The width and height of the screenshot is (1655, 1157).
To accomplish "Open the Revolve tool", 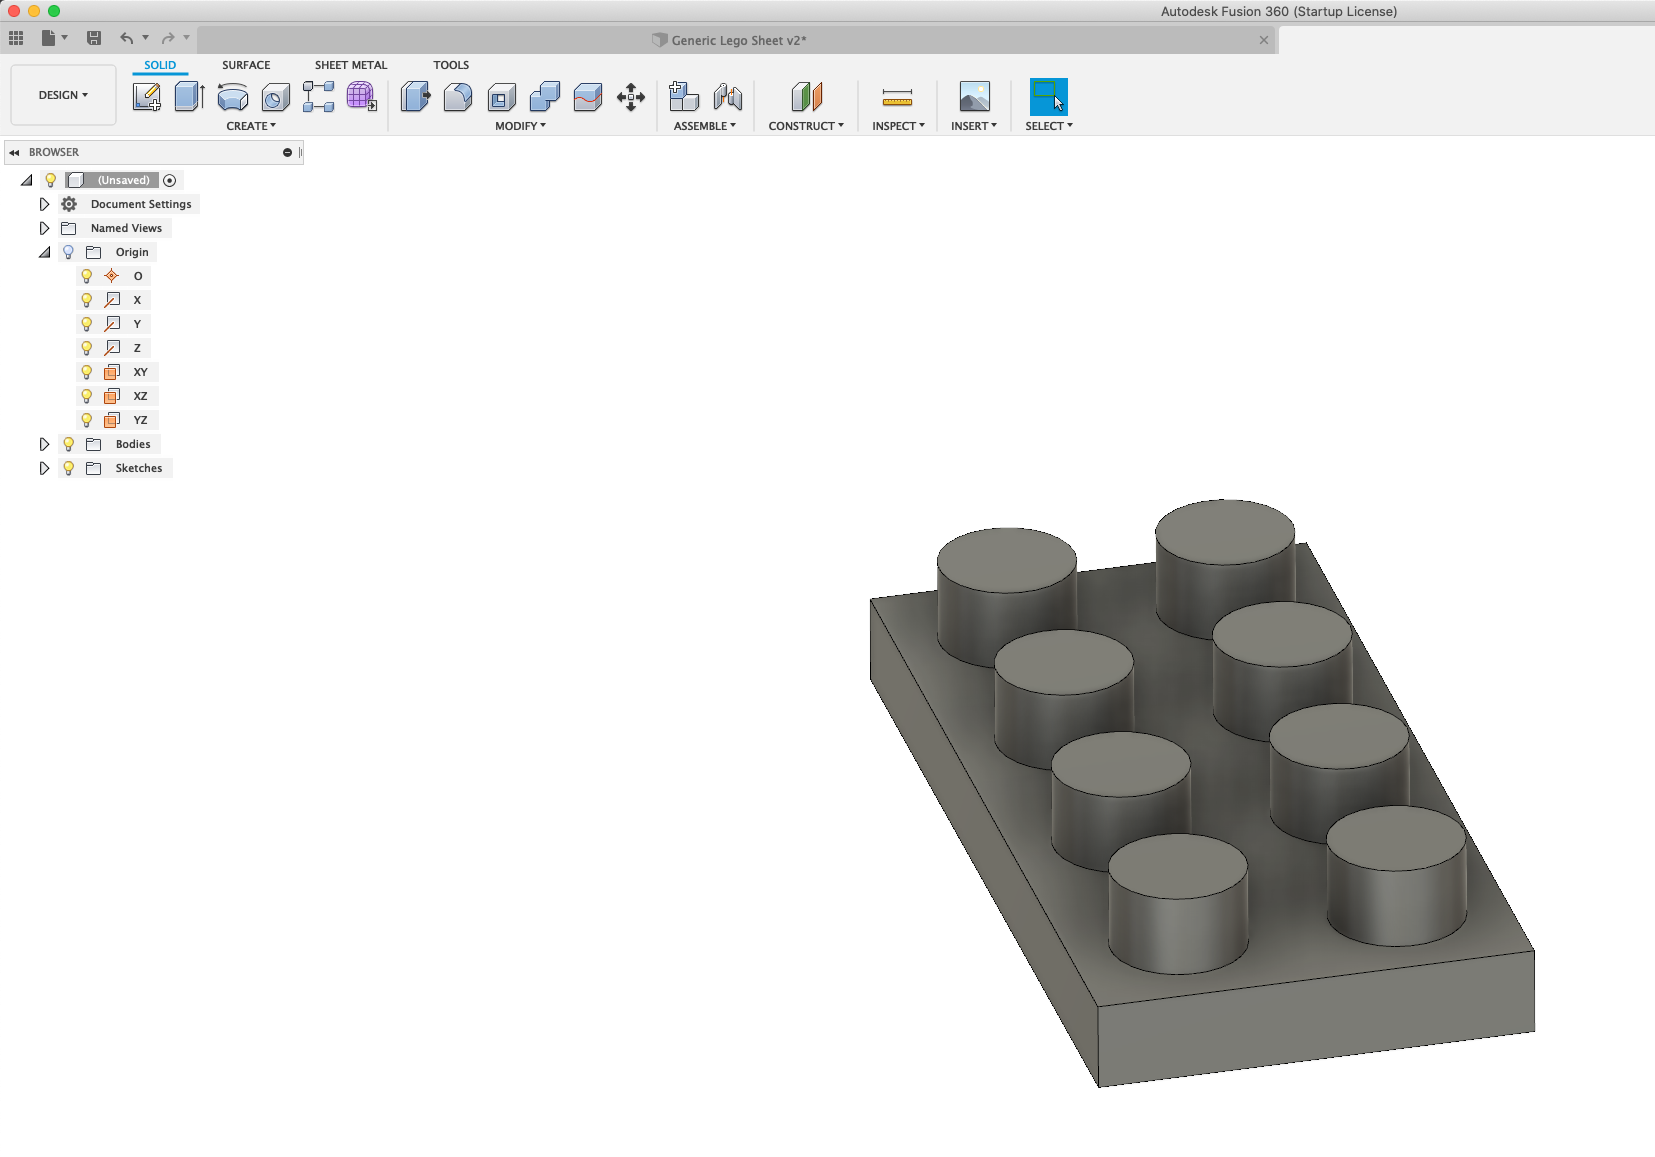I will (x=232, y=97).
